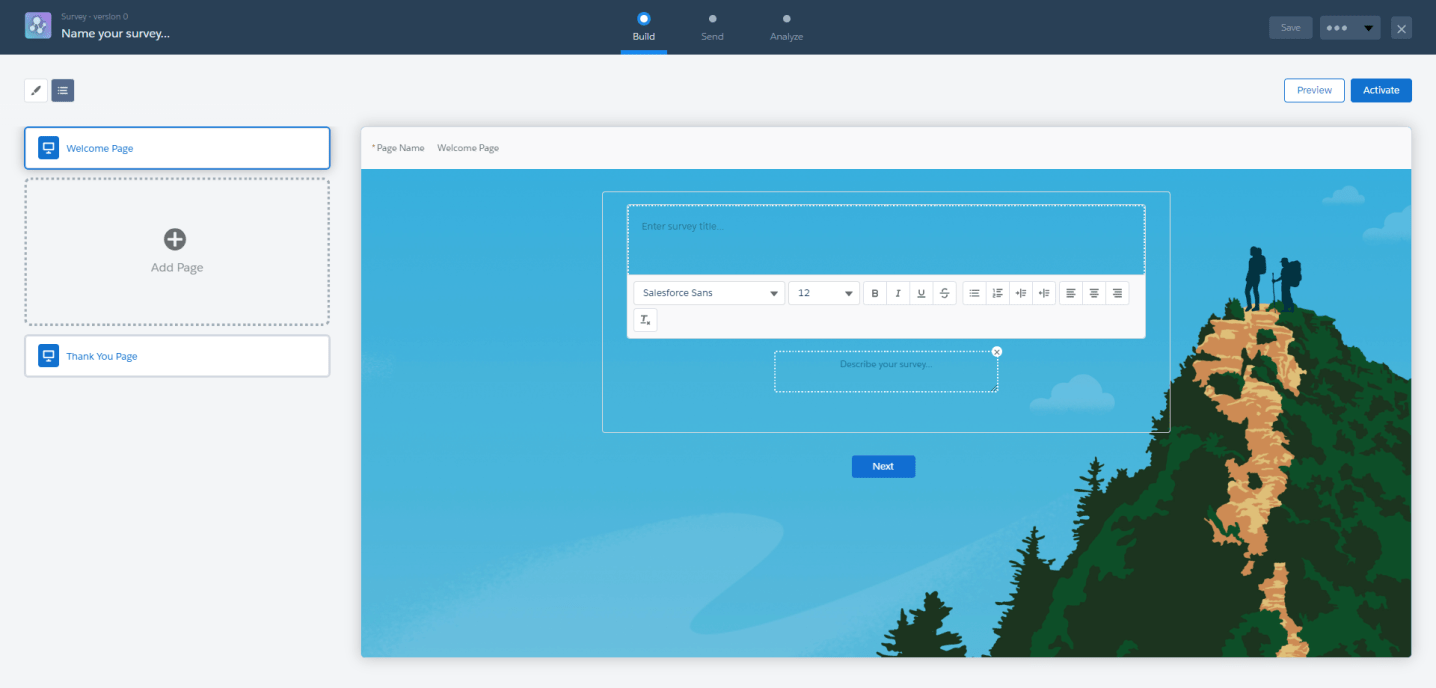Toggle strikethrough formatting
The width and height of the screenshot is (1436, 688).
[x=945, y=293]
